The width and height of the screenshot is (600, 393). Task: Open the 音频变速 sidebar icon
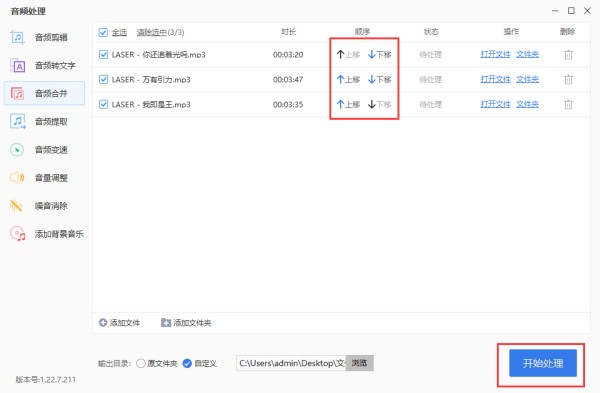(17, 150)
